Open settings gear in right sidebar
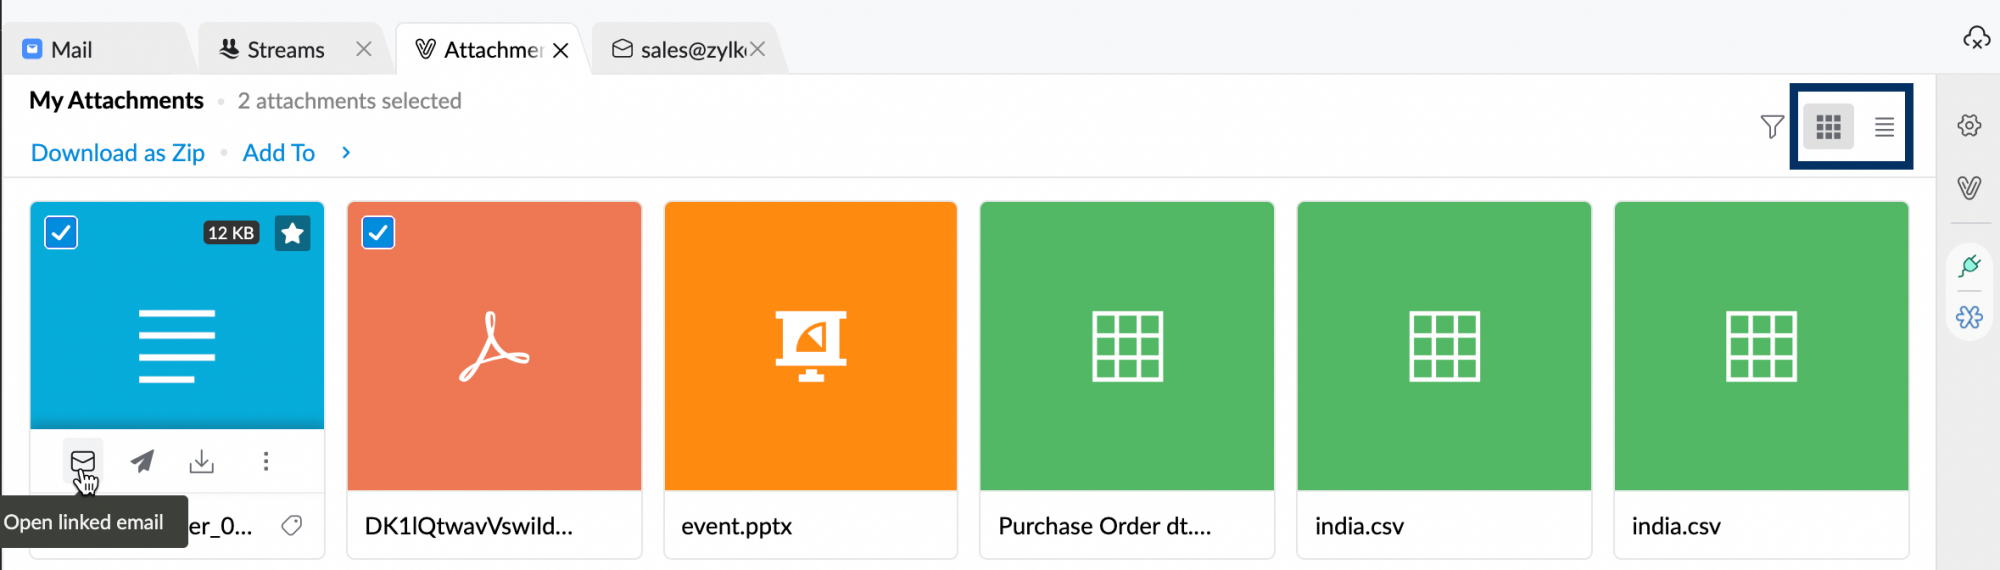The image size is (2000, 570). [1969, 126]
